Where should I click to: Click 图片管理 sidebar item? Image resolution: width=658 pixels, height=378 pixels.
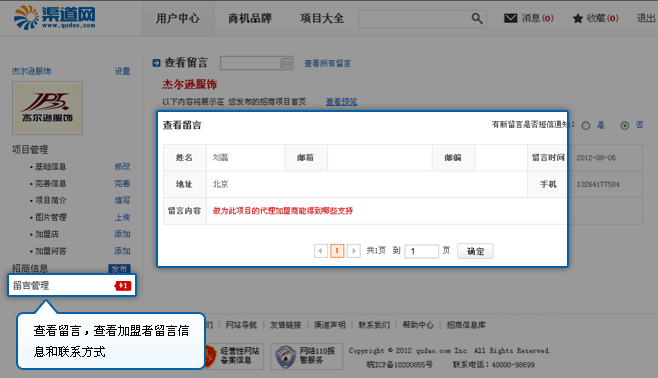[x=50, y=217]
